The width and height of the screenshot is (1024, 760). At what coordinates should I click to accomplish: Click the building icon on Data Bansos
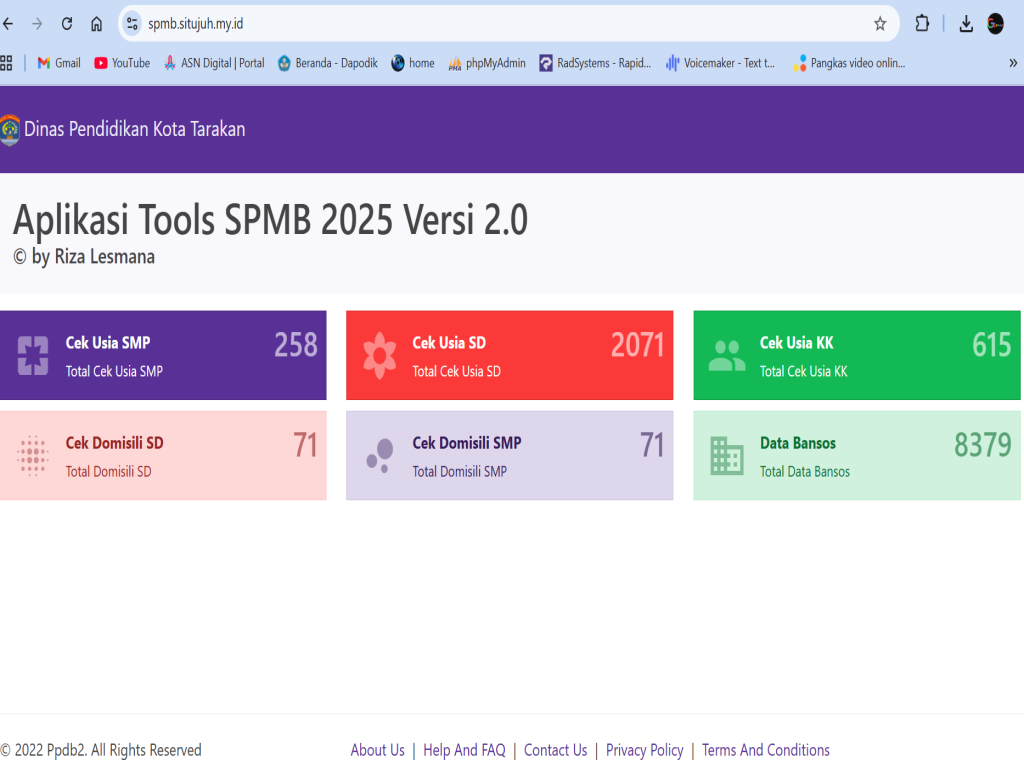pos(727,455)
